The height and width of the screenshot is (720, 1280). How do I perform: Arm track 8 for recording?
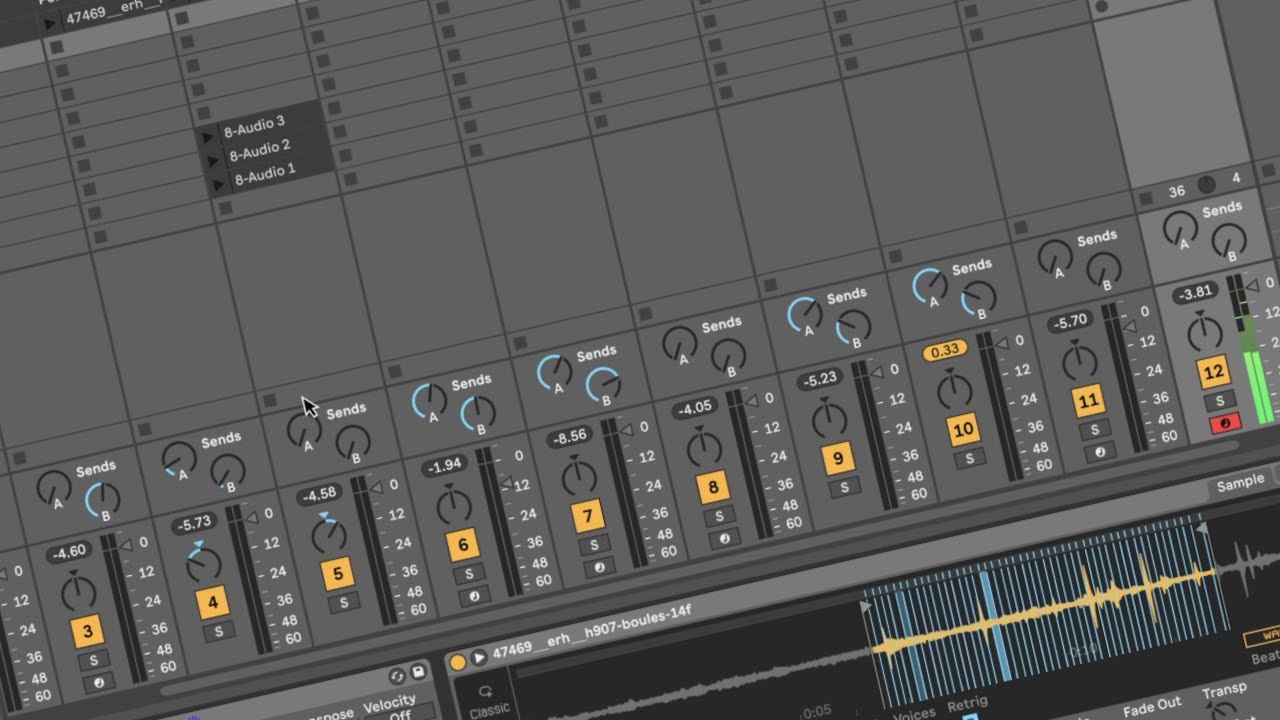click(x=724, y=538)
